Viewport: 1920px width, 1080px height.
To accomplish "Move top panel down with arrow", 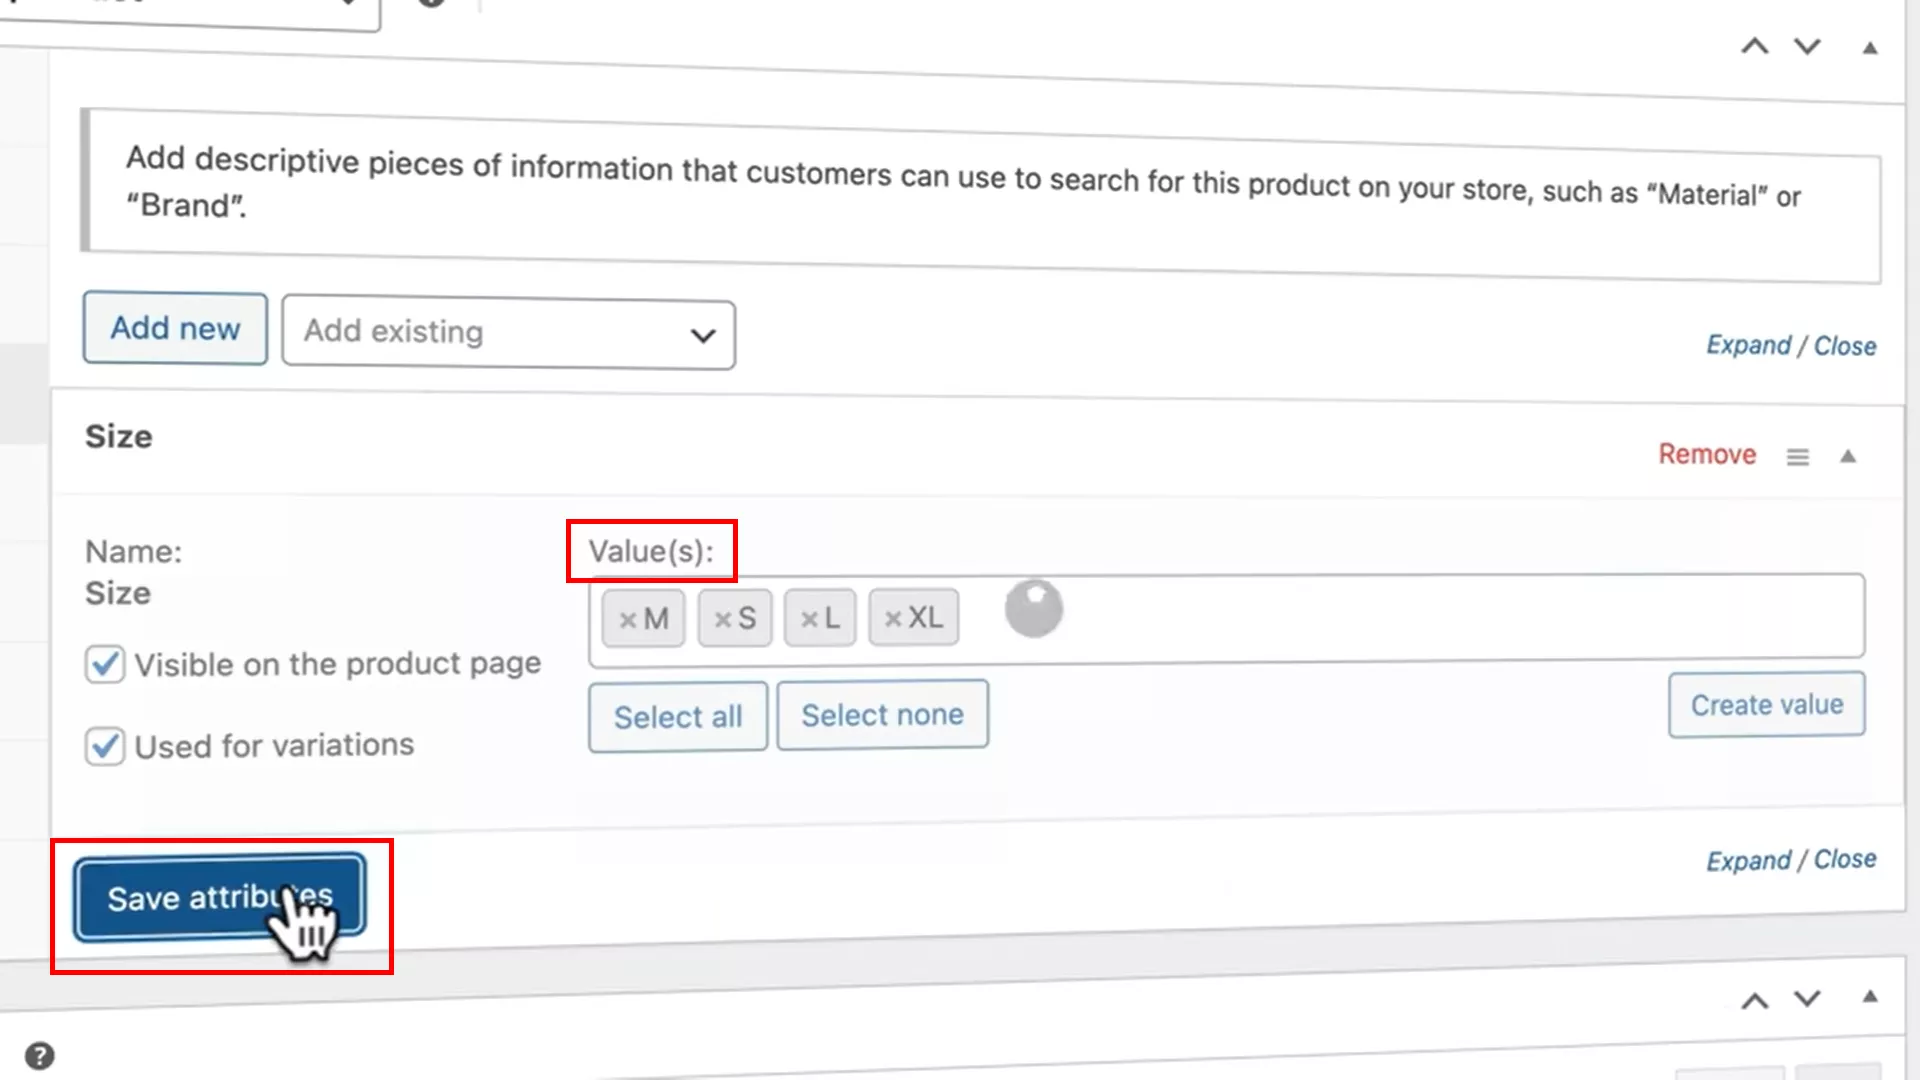I will [x=1806, y=46].
